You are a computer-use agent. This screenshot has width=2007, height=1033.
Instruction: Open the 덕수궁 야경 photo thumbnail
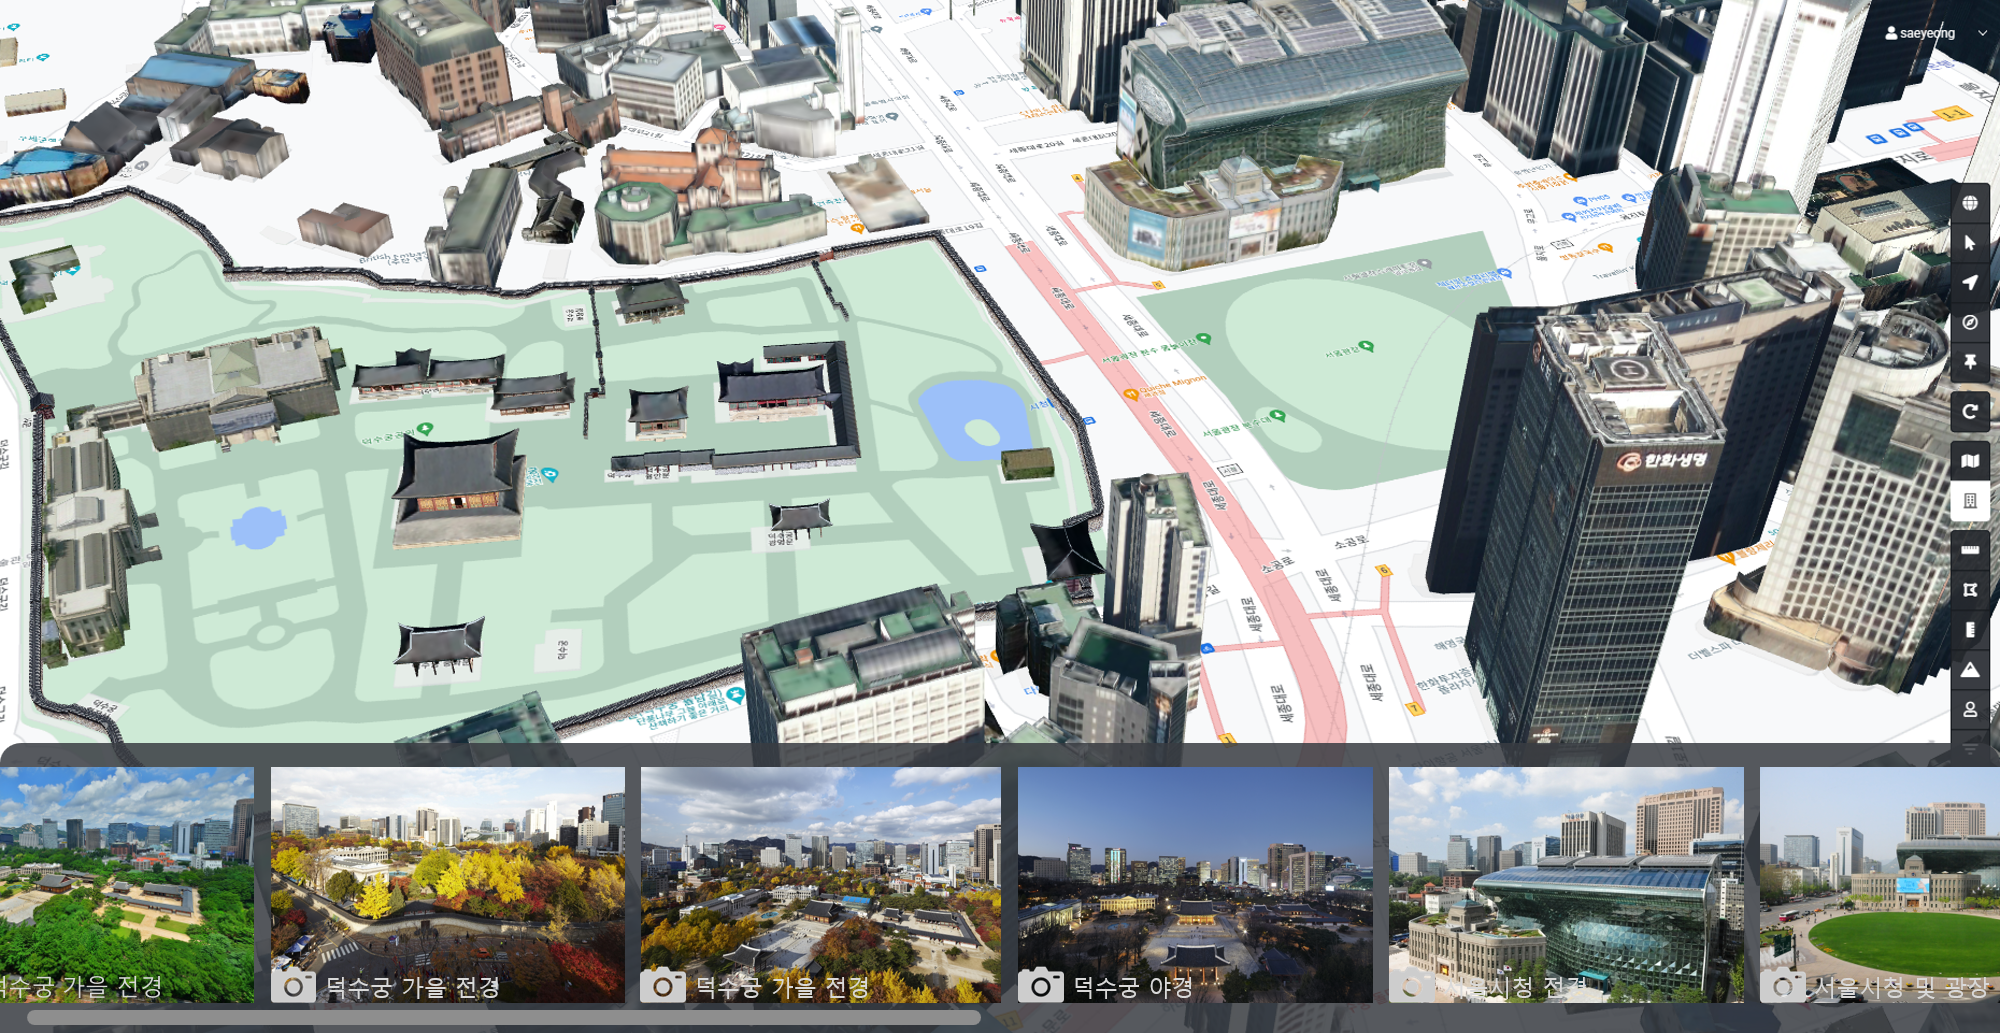1195,885
